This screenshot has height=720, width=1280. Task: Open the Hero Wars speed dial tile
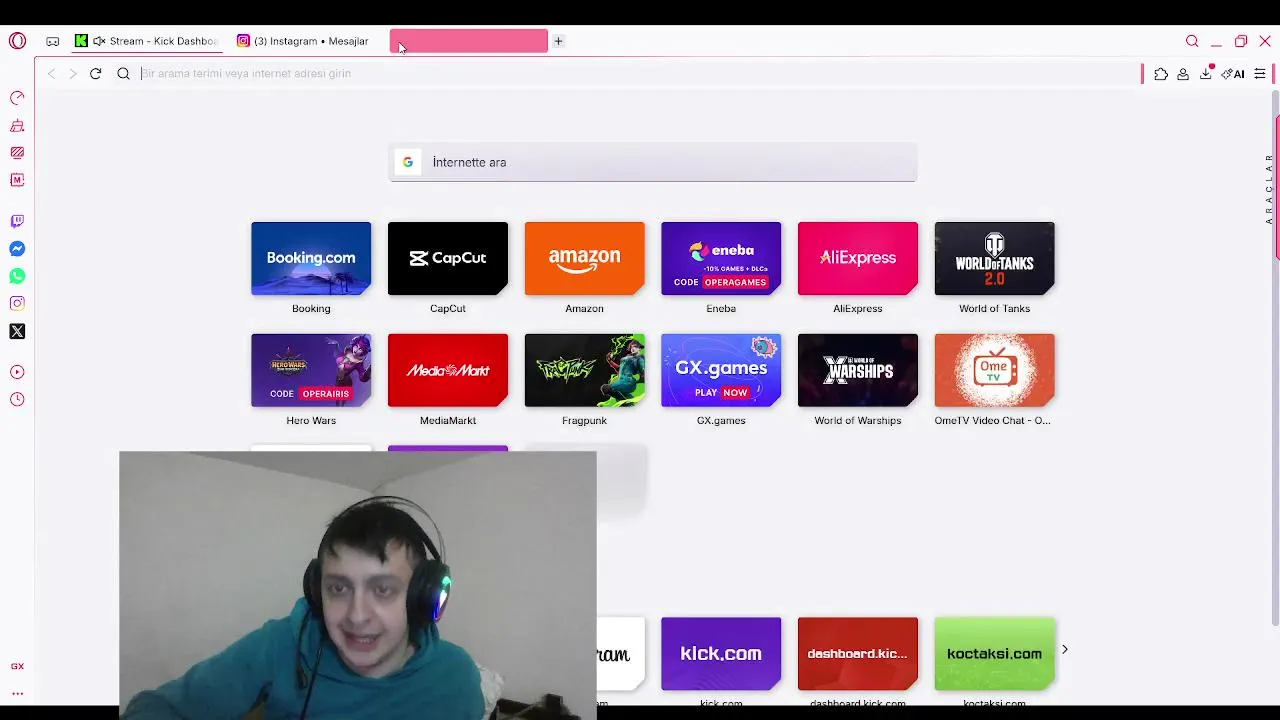pos(311,370)
